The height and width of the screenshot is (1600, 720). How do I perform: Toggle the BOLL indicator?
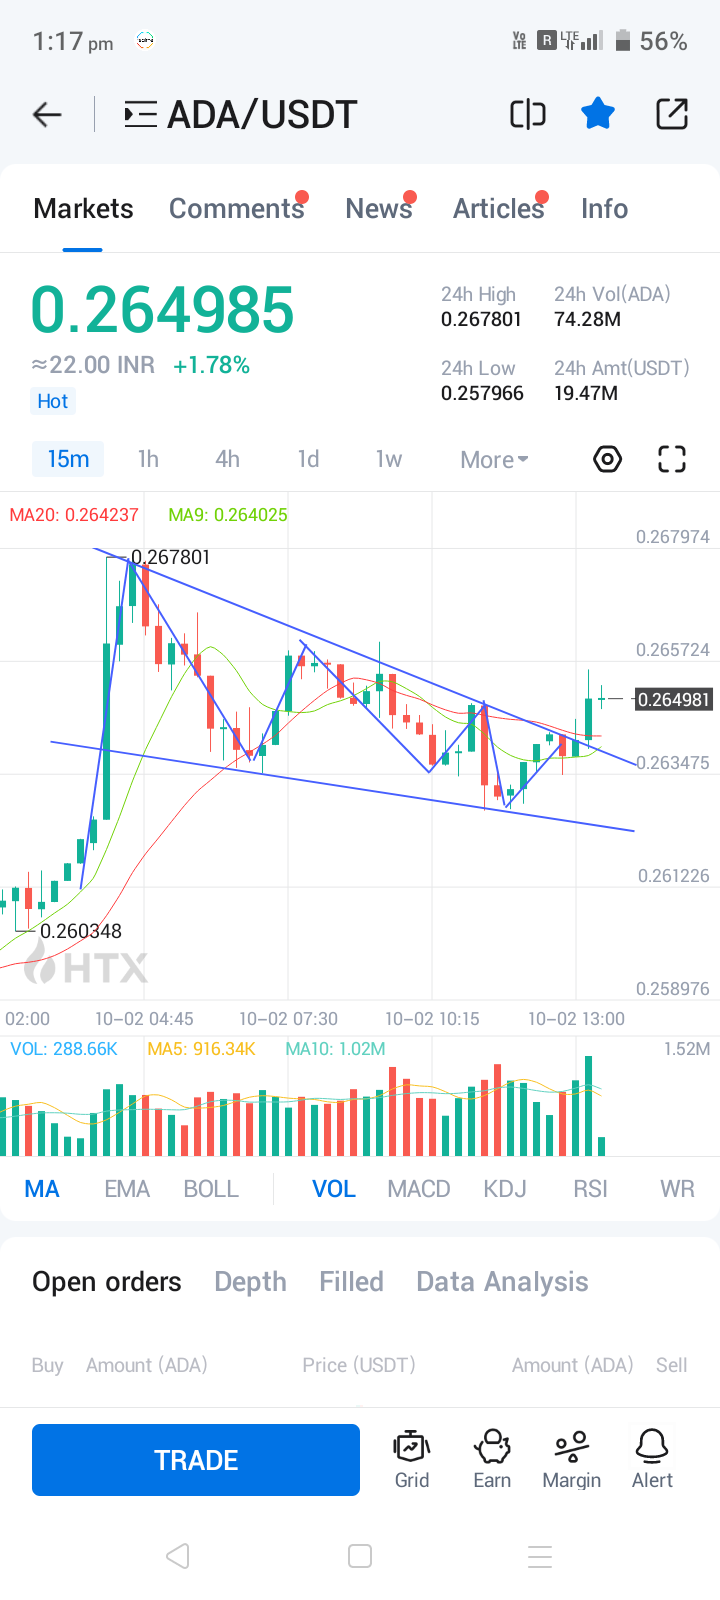click(x=211, y=1189)
